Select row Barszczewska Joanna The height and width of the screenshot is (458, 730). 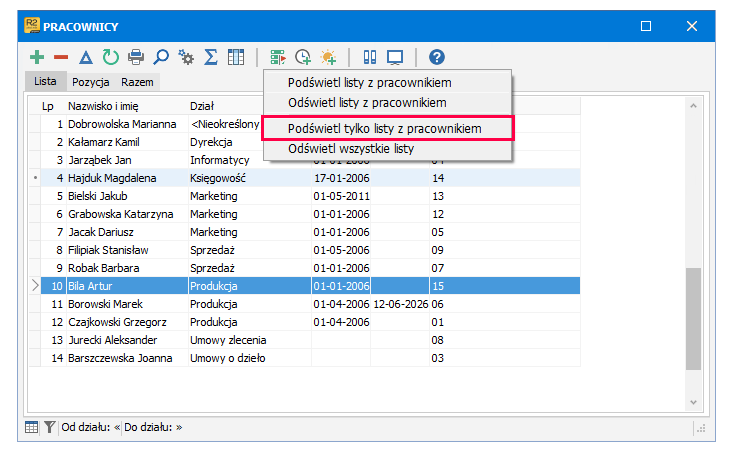click(305, 358)
